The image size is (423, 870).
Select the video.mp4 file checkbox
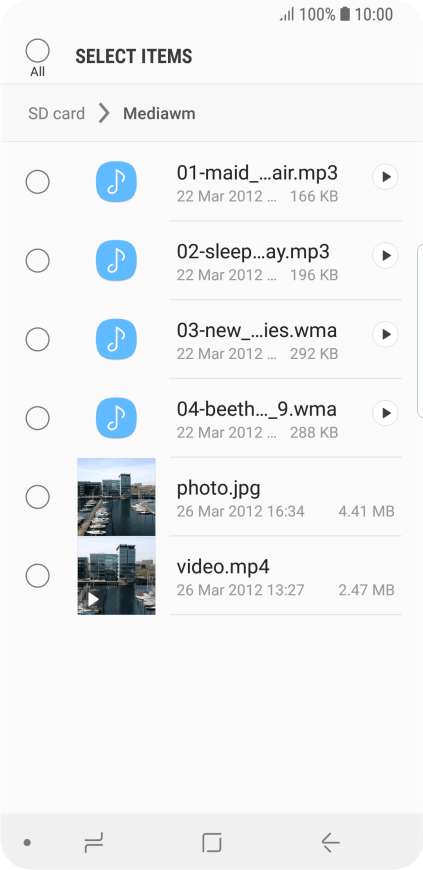pos(38,576)
